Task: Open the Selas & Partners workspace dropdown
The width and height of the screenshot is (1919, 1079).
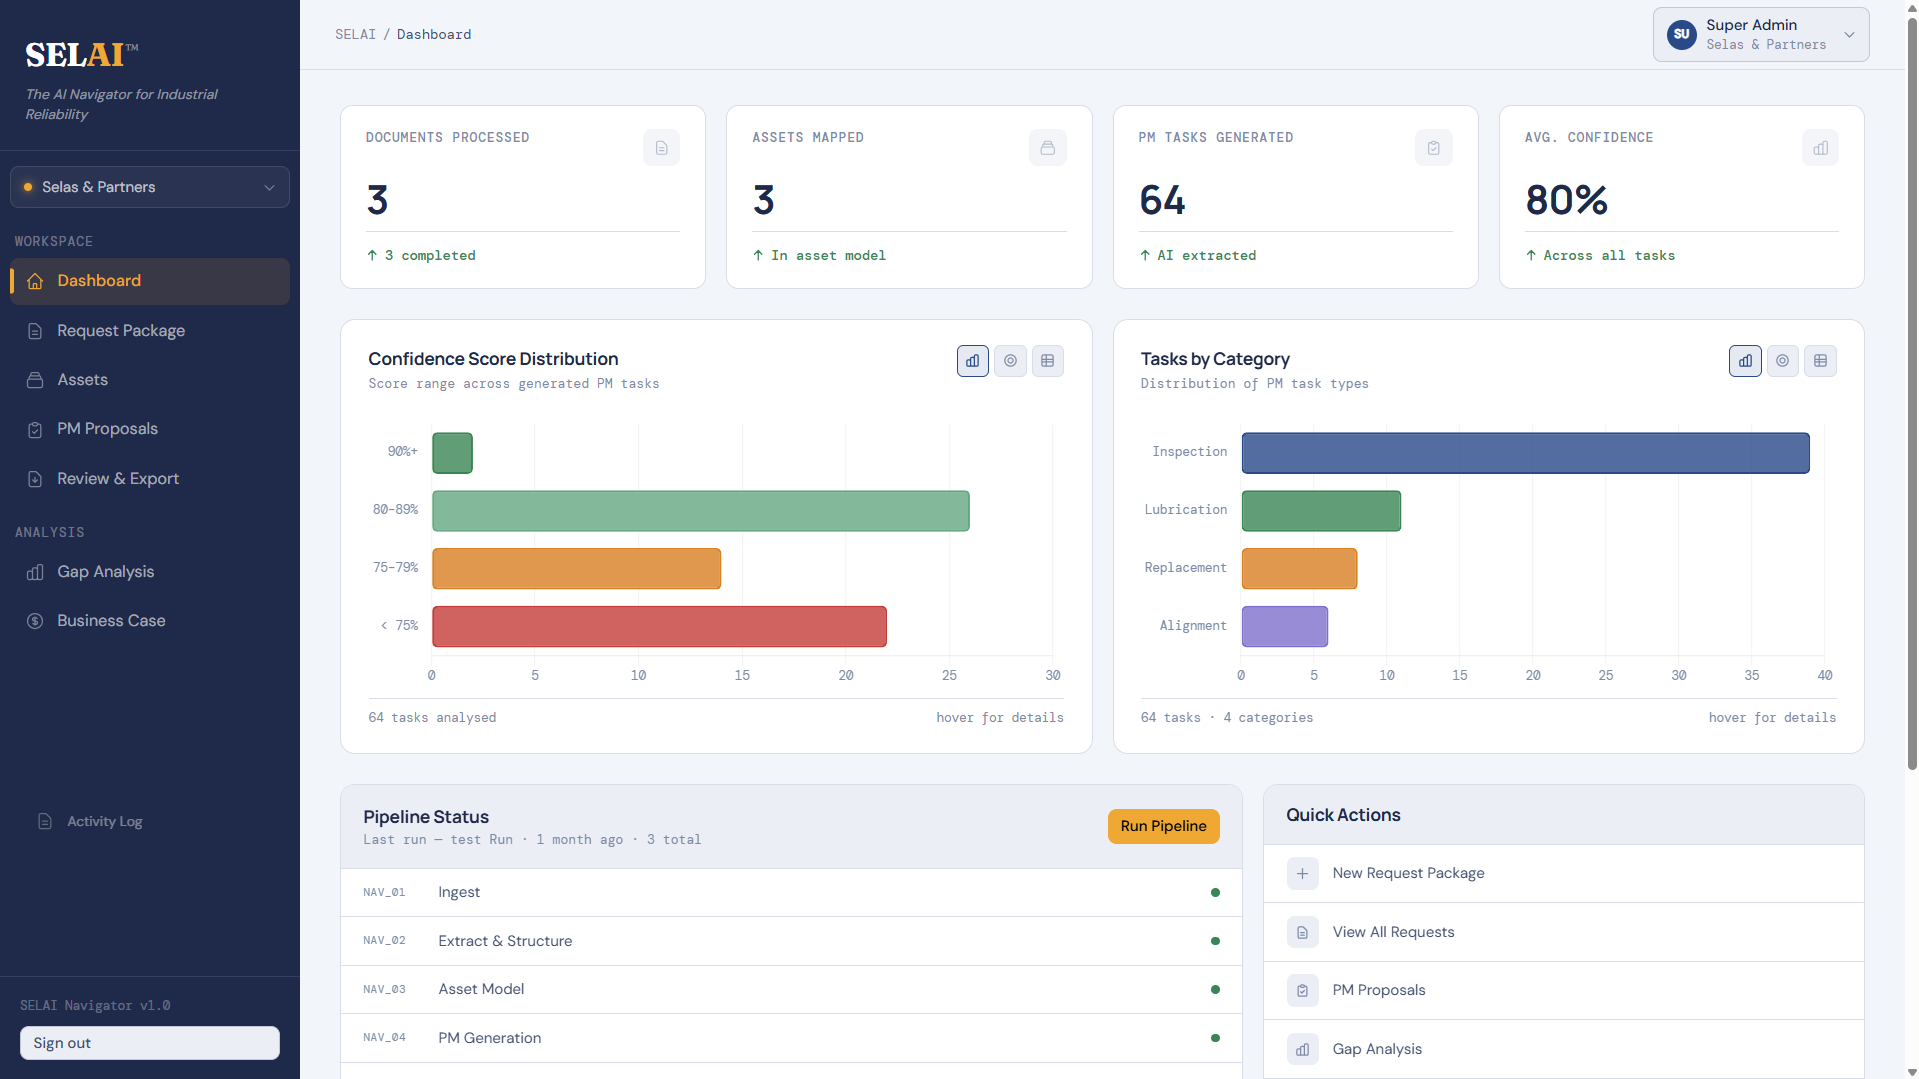Action: tap(150, 187)
